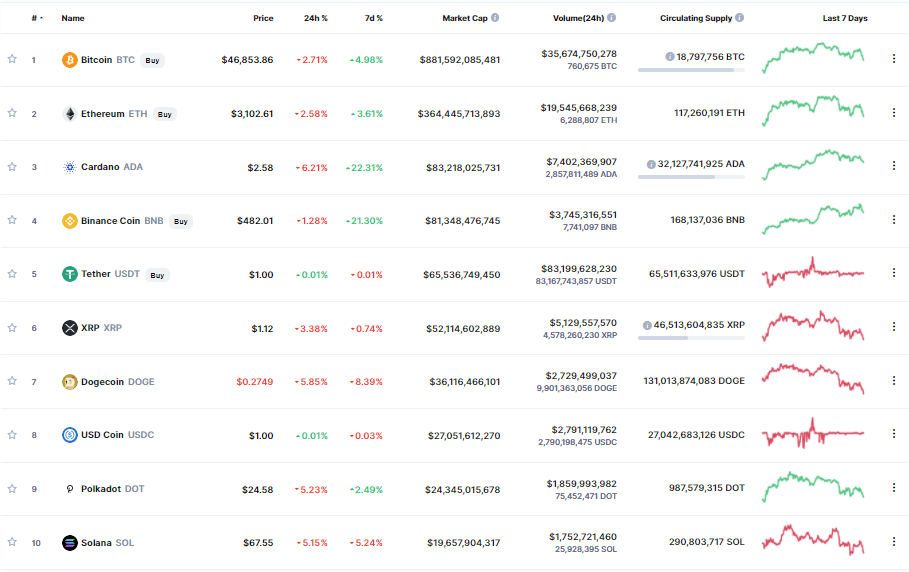Viewport: 909px width, 572px height.
Task: Buy Binance Coin using Buy button
Action: coord(181,221)
